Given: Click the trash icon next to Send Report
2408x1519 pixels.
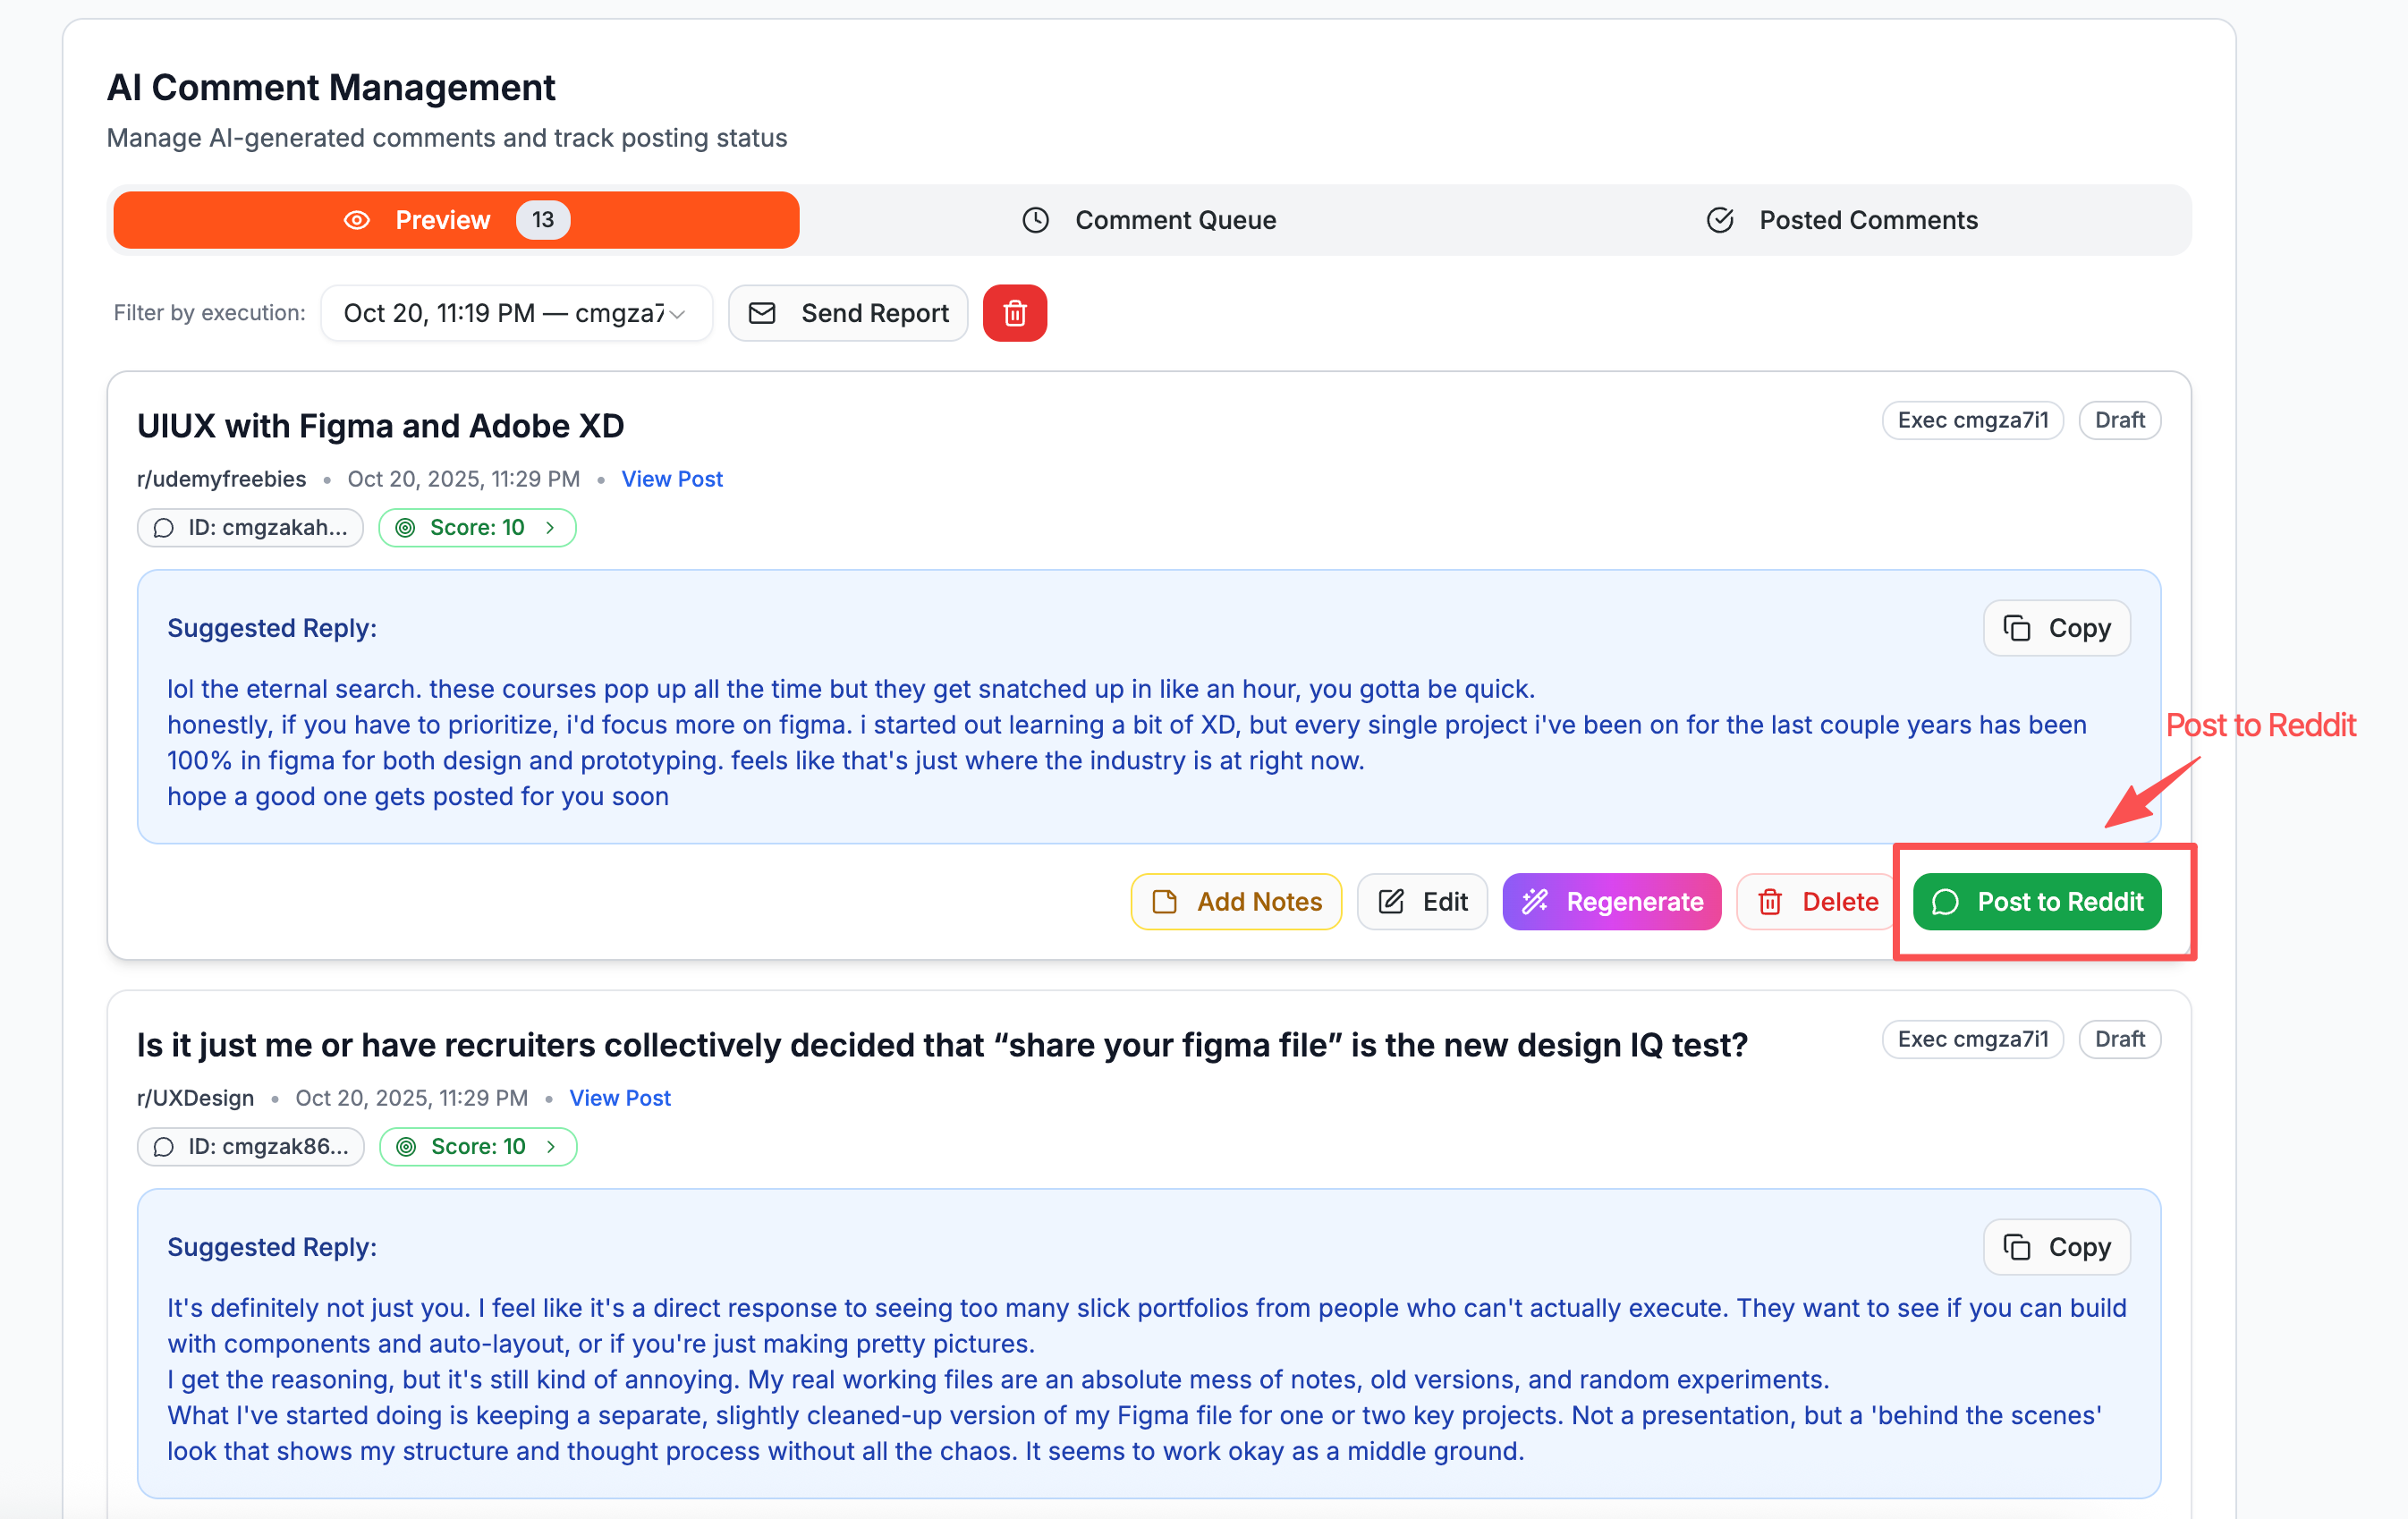Looking at the screenshot, I should point(1014,313).
